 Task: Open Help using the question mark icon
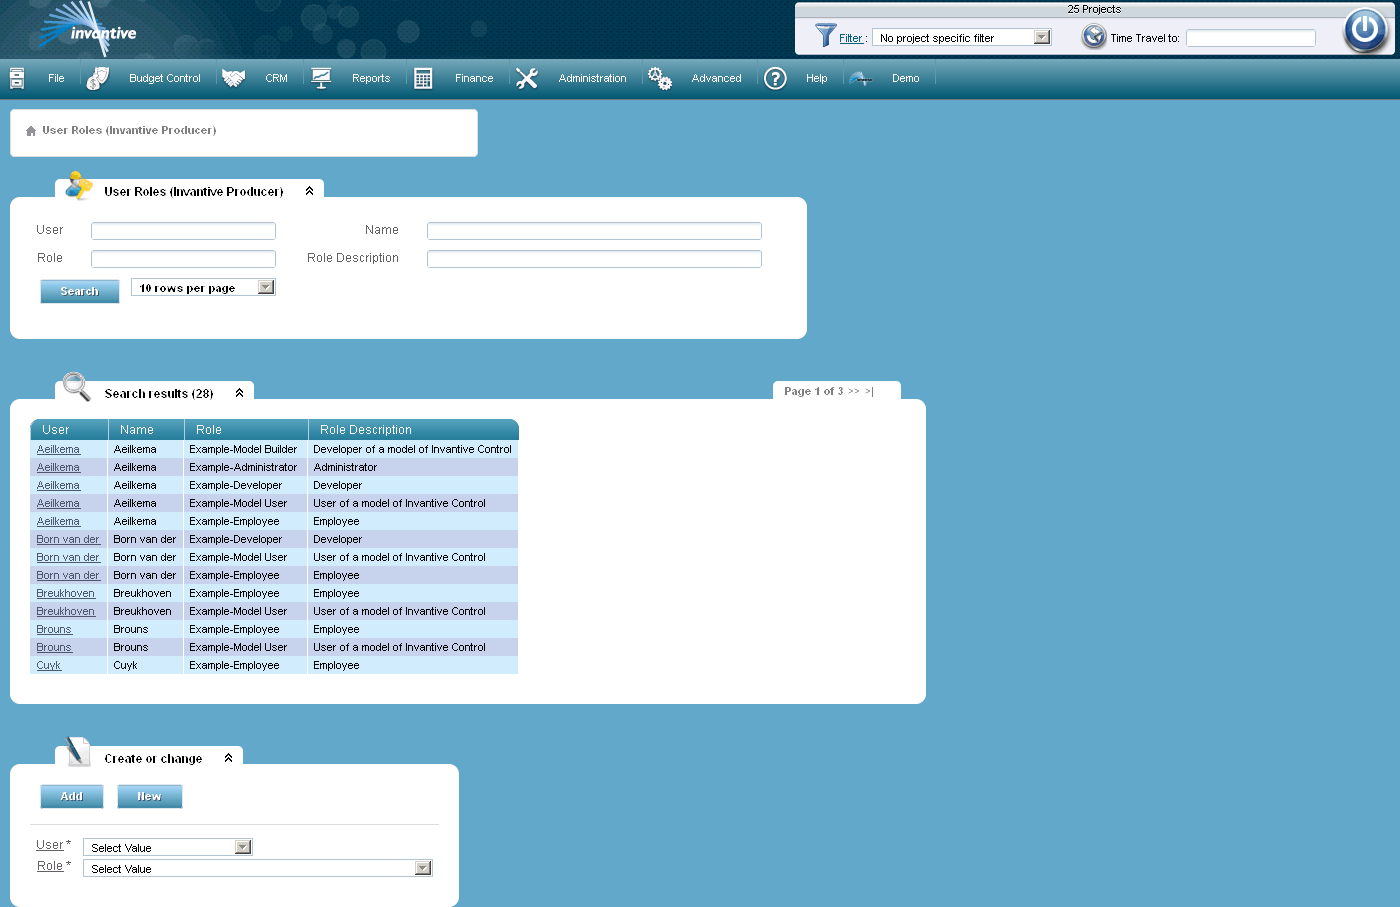coord(775,78)
